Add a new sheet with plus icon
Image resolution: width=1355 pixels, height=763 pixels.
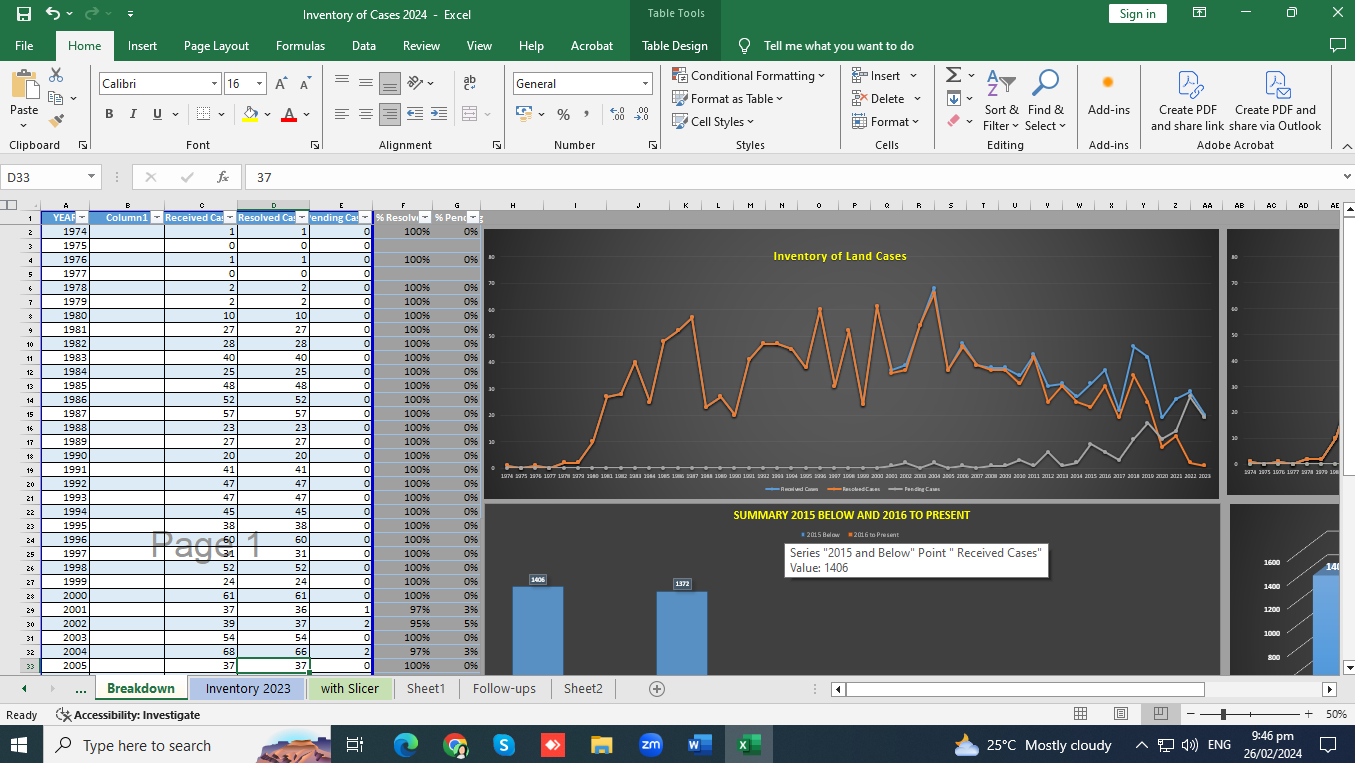(x=657, y=689)
